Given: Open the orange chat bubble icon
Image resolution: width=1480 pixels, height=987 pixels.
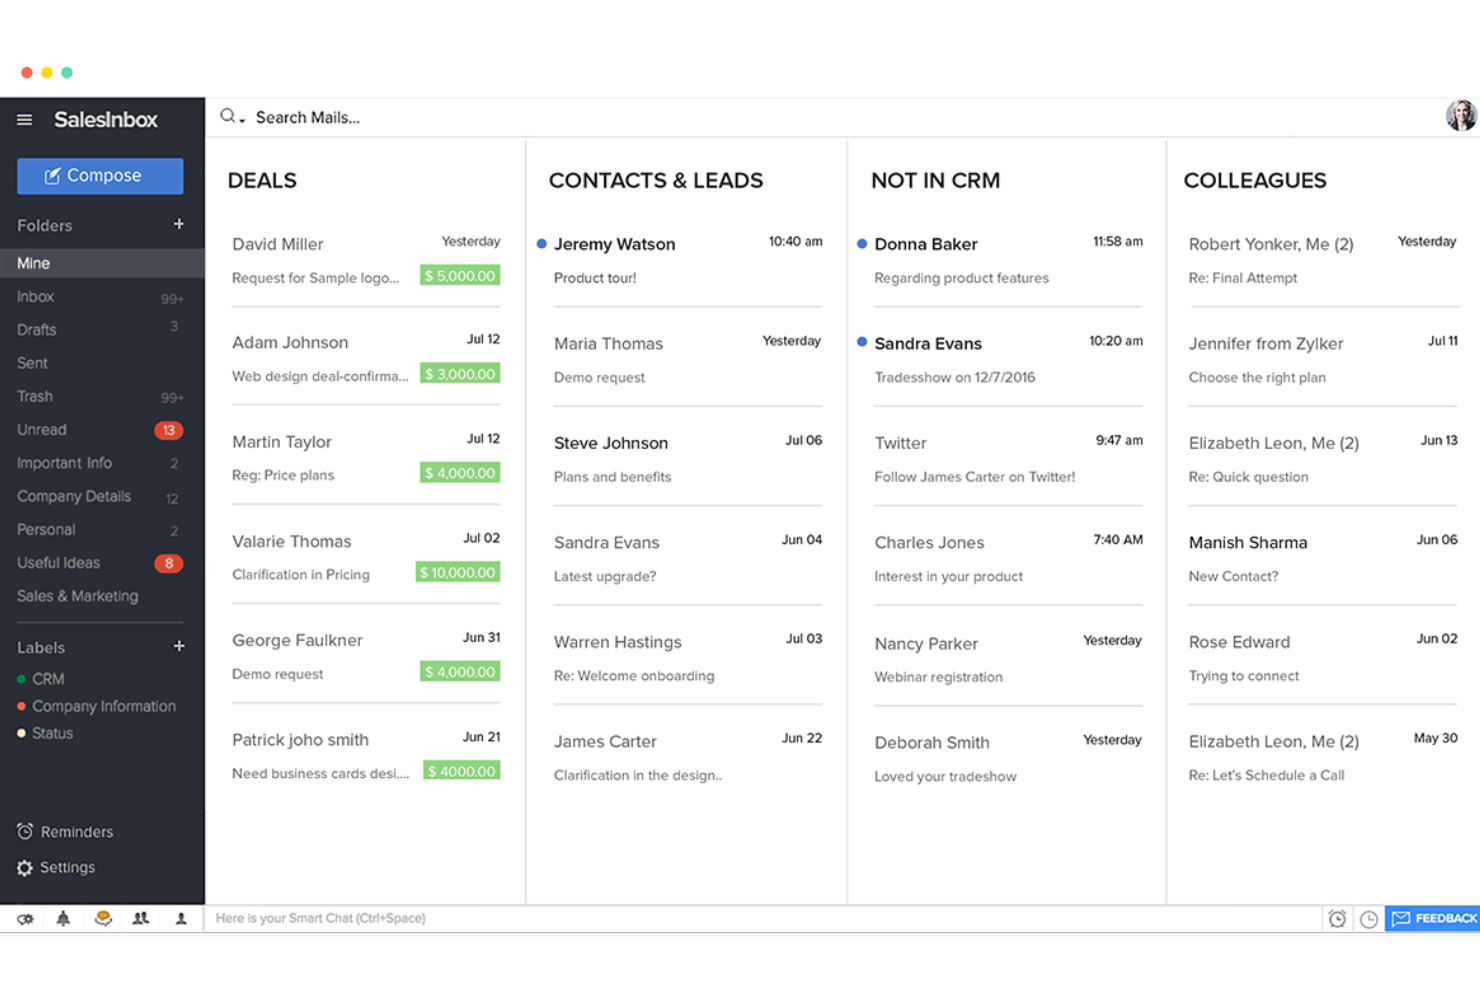Looking at the screenshot, I should click(102, 918).
